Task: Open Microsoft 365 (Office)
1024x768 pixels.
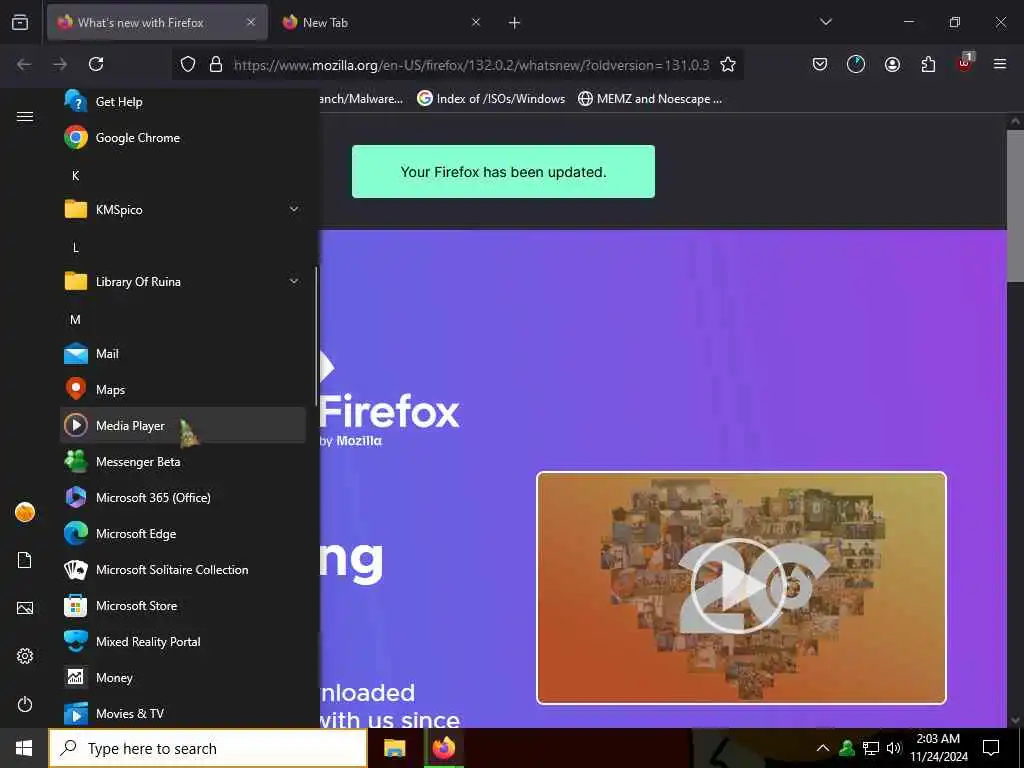Action: [x=183, y=497]
